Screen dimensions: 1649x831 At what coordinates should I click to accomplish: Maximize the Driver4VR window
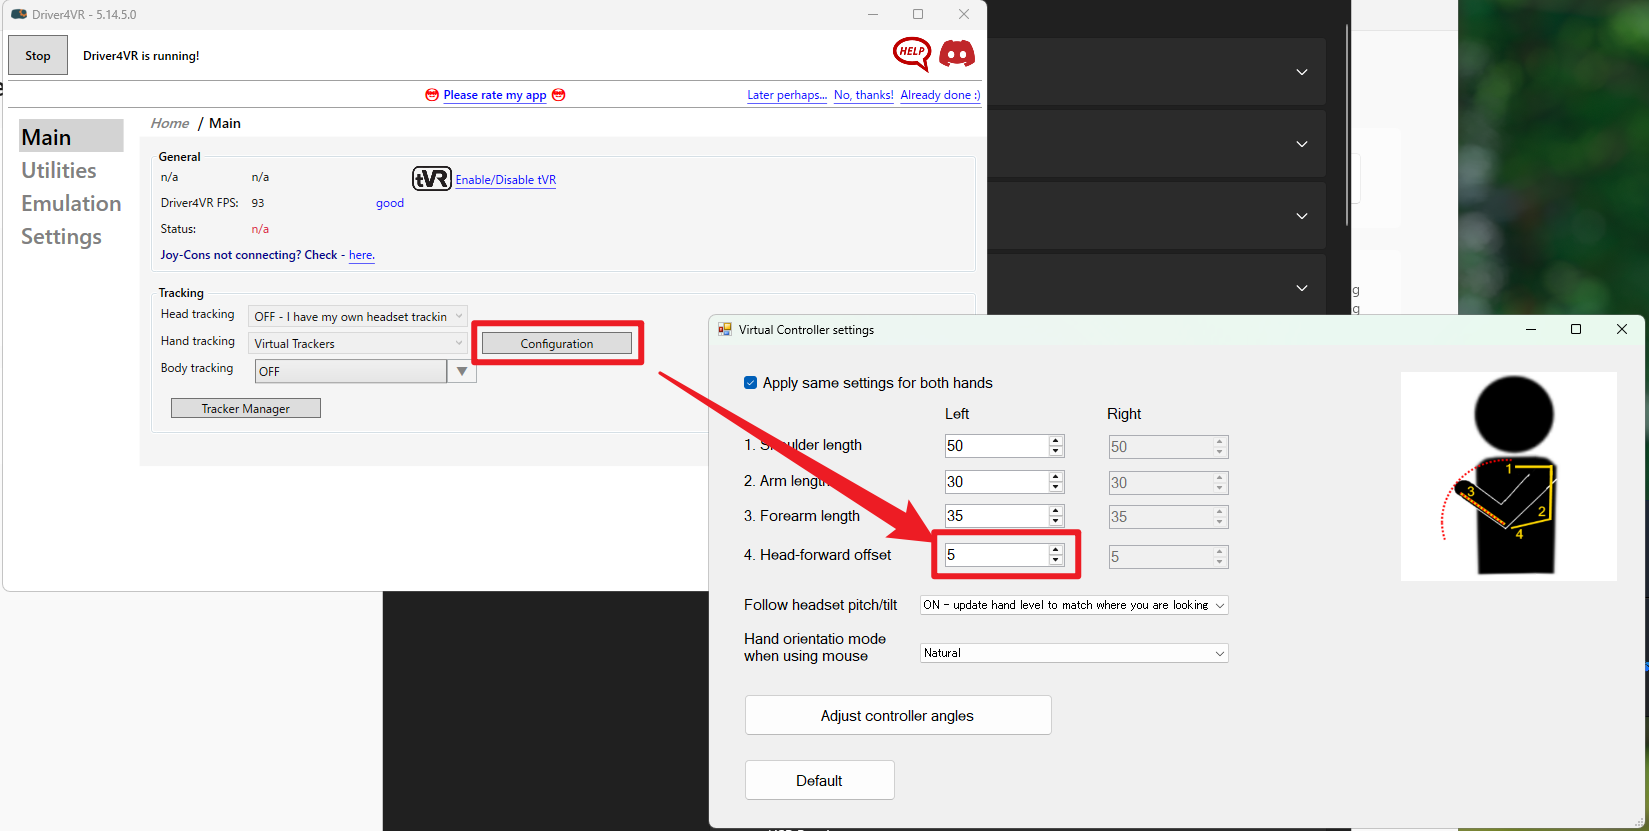[x=918, y=14]
